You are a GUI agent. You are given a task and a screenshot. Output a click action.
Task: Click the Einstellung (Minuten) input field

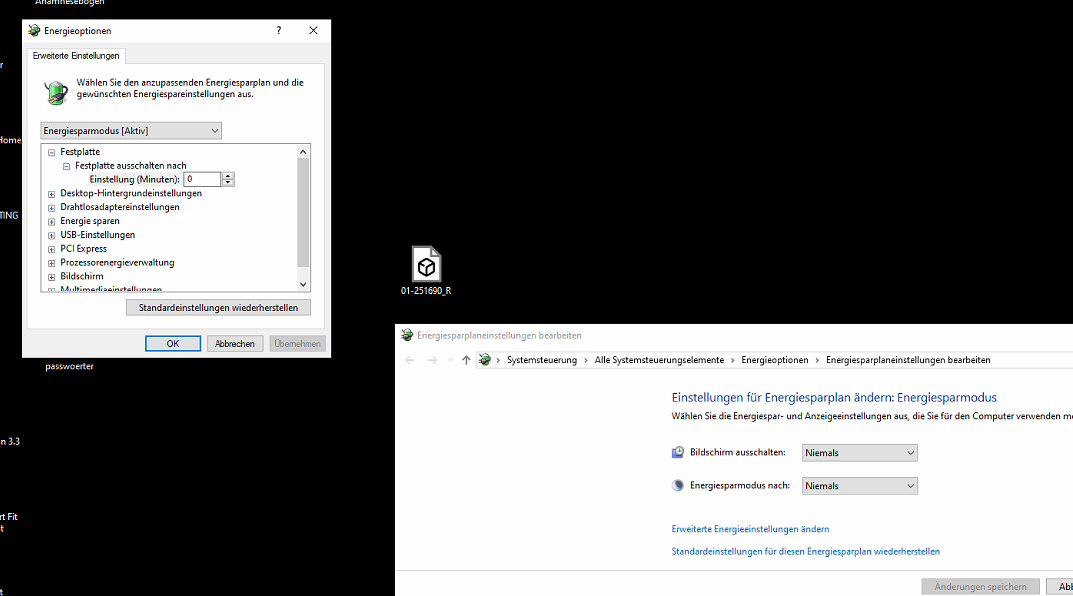click(x=202, y=179)
